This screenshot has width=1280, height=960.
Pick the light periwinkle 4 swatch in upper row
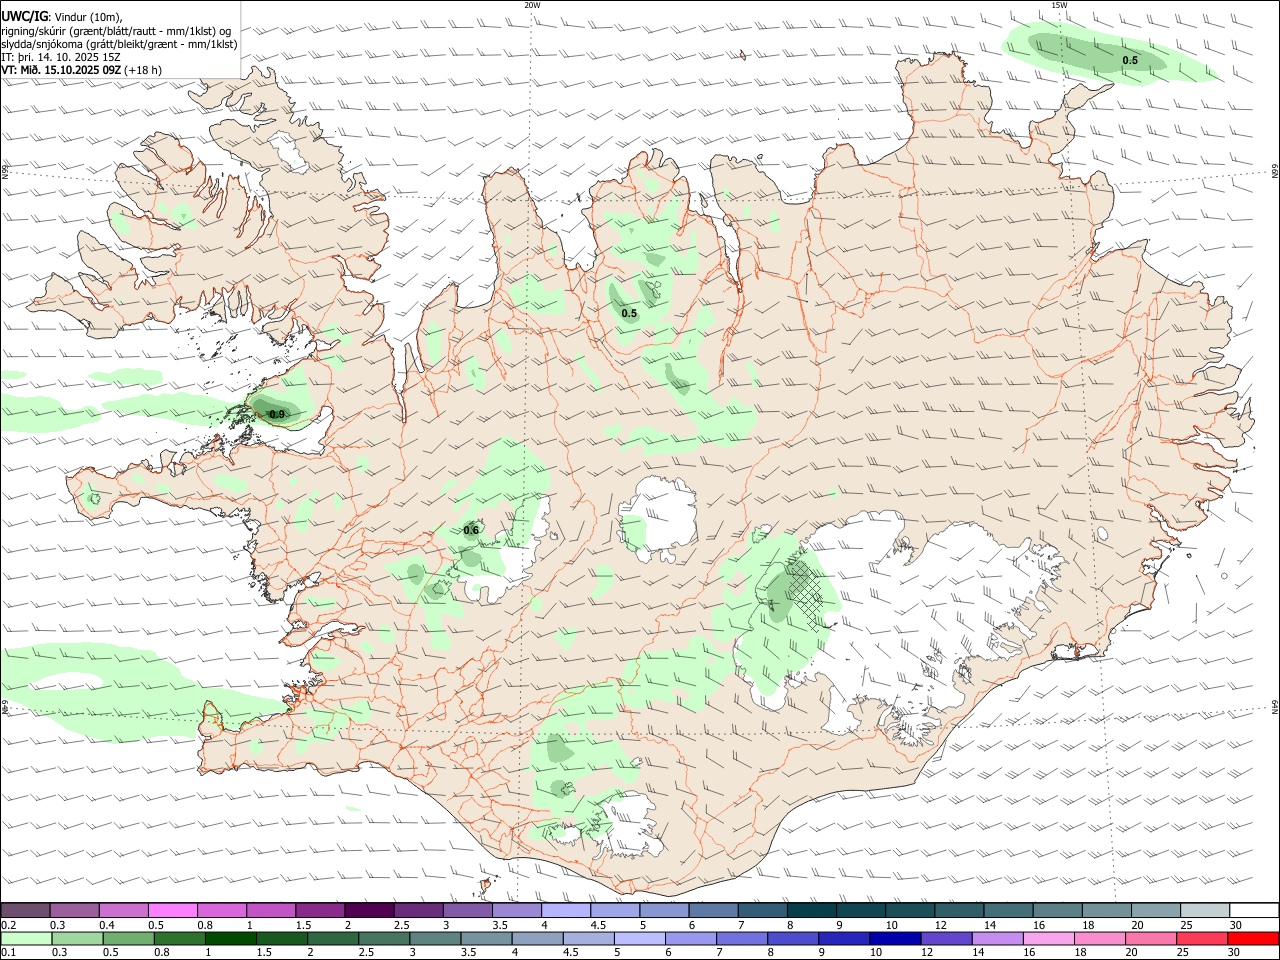click(566, 911)
